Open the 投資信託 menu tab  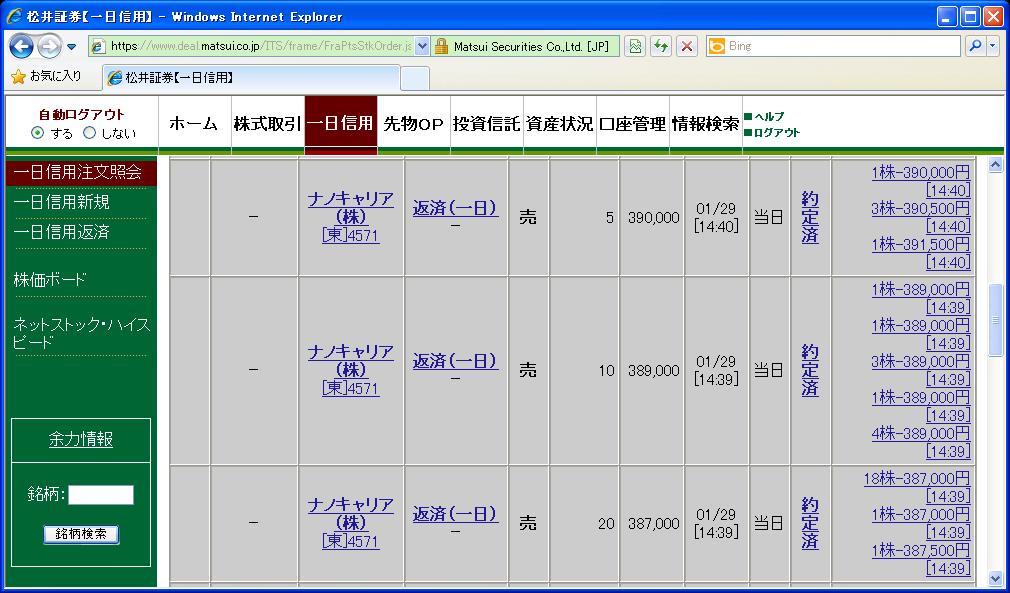tap(487, 125)
